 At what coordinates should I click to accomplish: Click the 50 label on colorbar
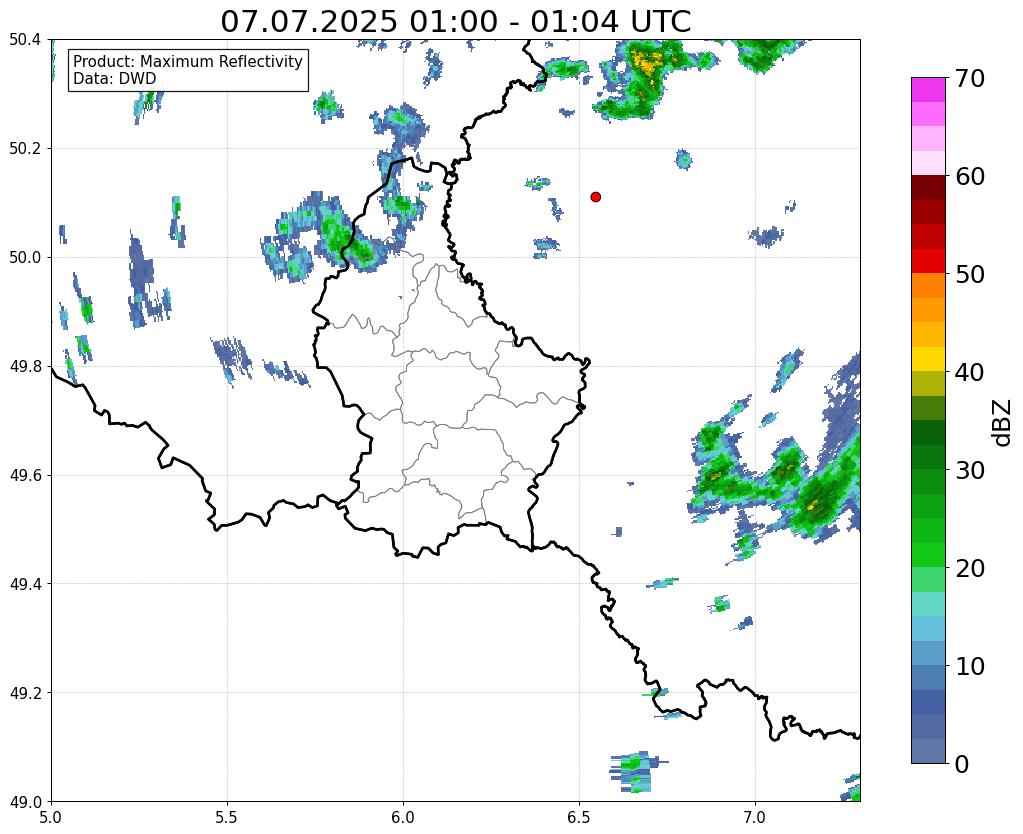[969, 274]
